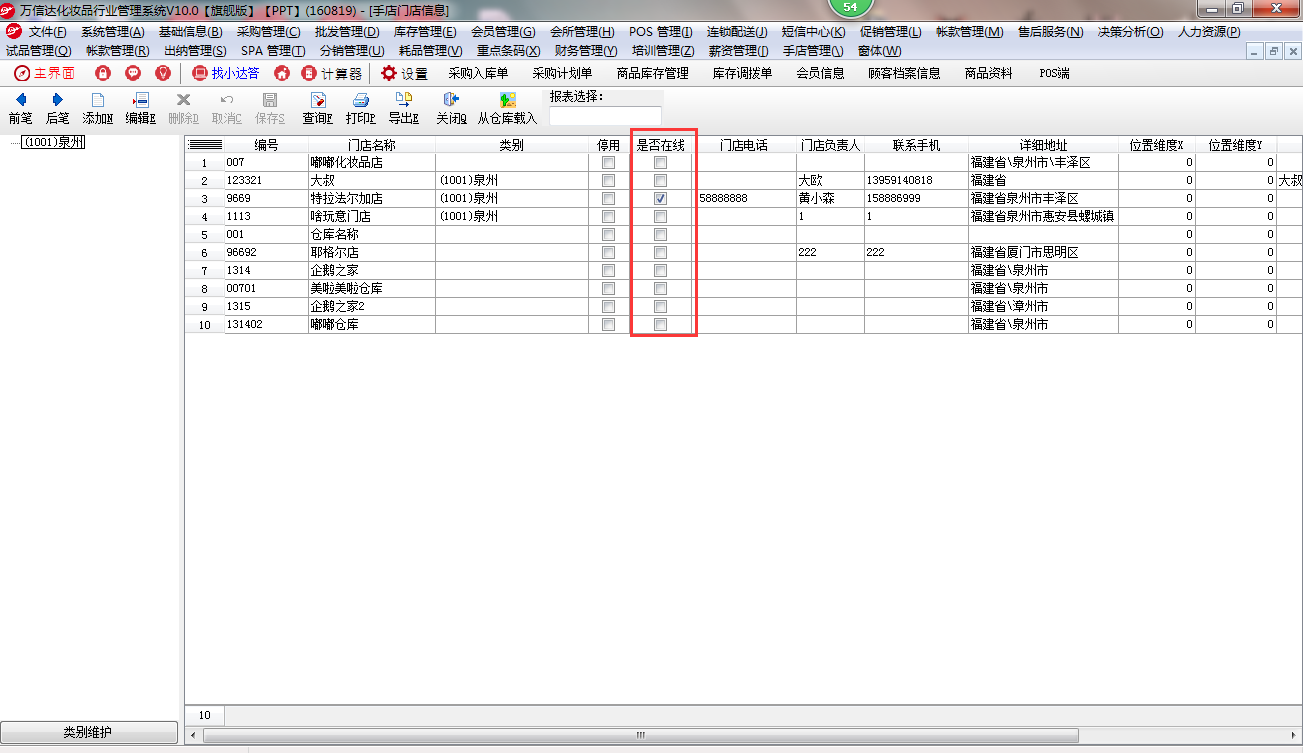The height and width of the screenshot is (753, 1303).
Task: Check 停用 for 啥玩意门店
Action: [608, 217]
